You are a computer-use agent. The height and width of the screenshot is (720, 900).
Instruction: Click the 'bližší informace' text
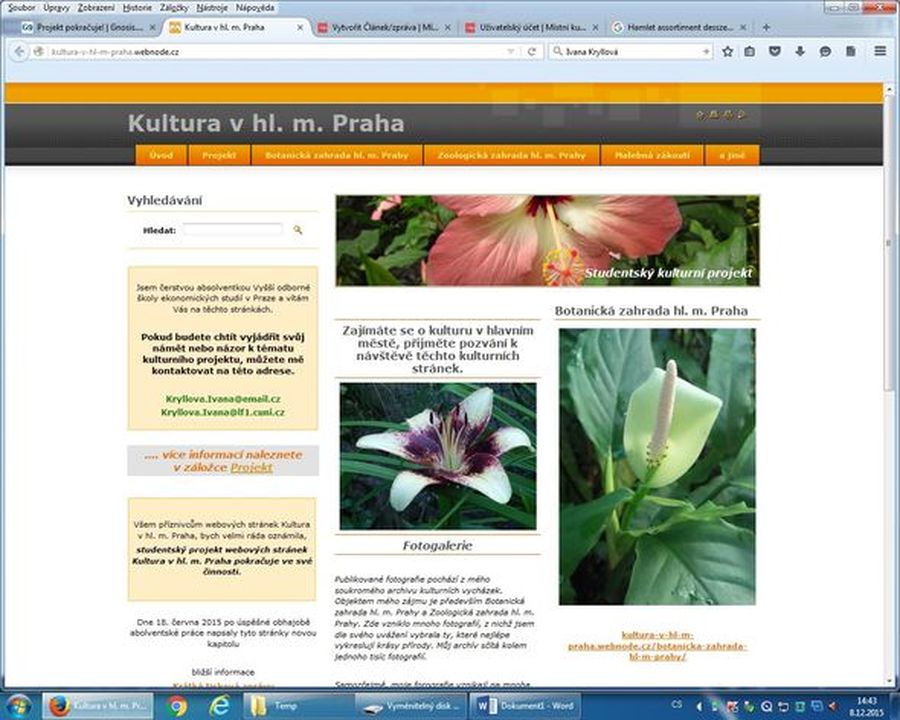[x=223, y=672]
